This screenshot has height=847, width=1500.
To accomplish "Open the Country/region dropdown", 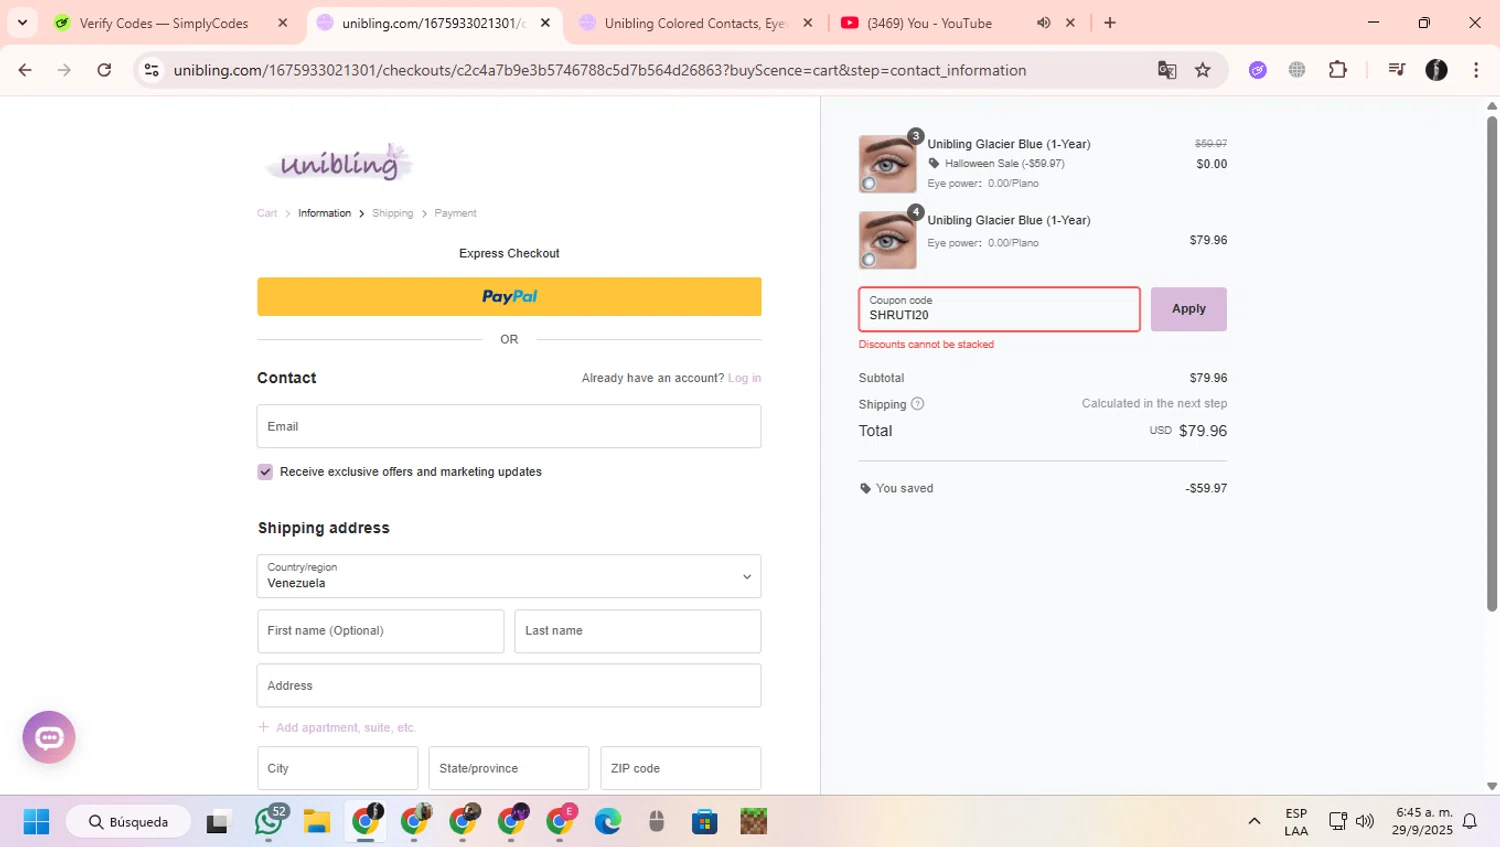I will (509, 576).
